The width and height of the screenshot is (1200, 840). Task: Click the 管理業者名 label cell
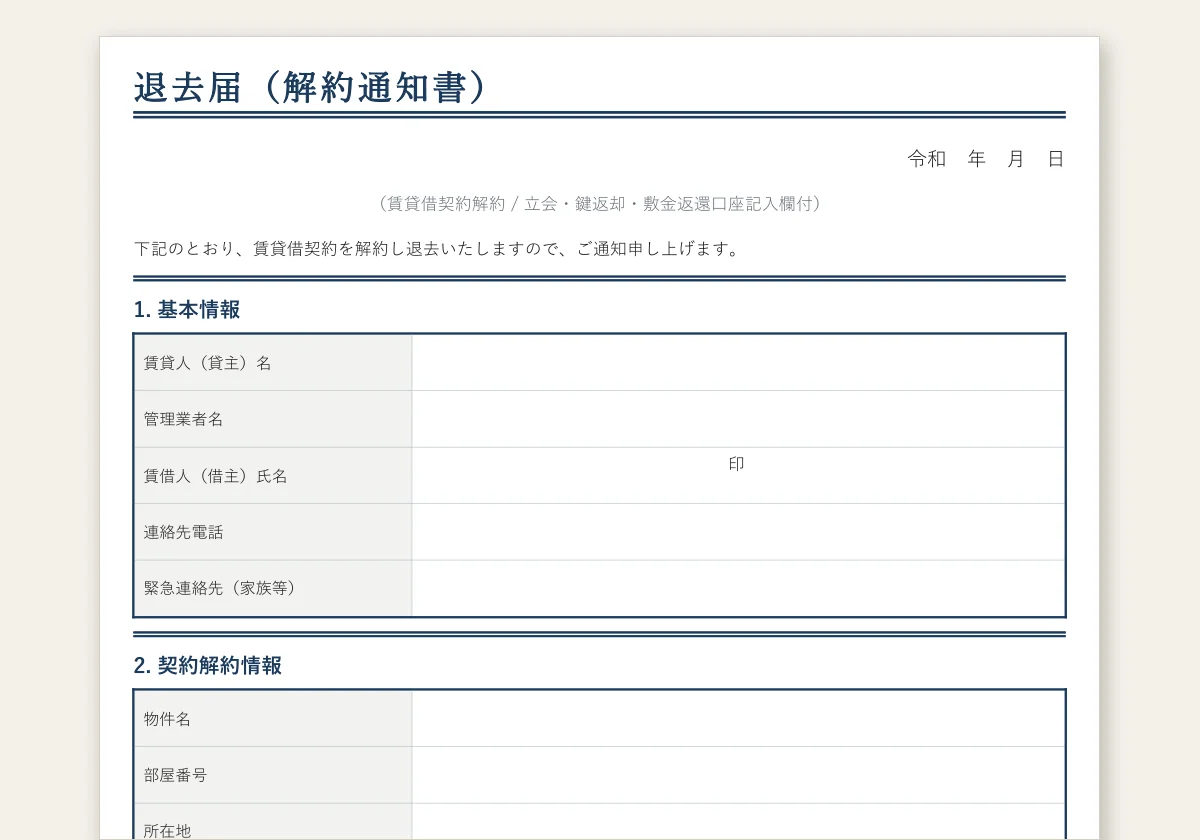point(273,419)
